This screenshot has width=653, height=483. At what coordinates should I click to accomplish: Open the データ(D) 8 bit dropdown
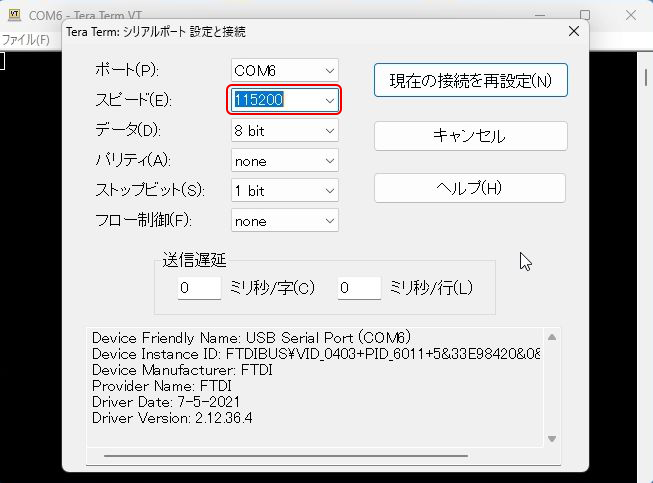click(x=285, y=130)
